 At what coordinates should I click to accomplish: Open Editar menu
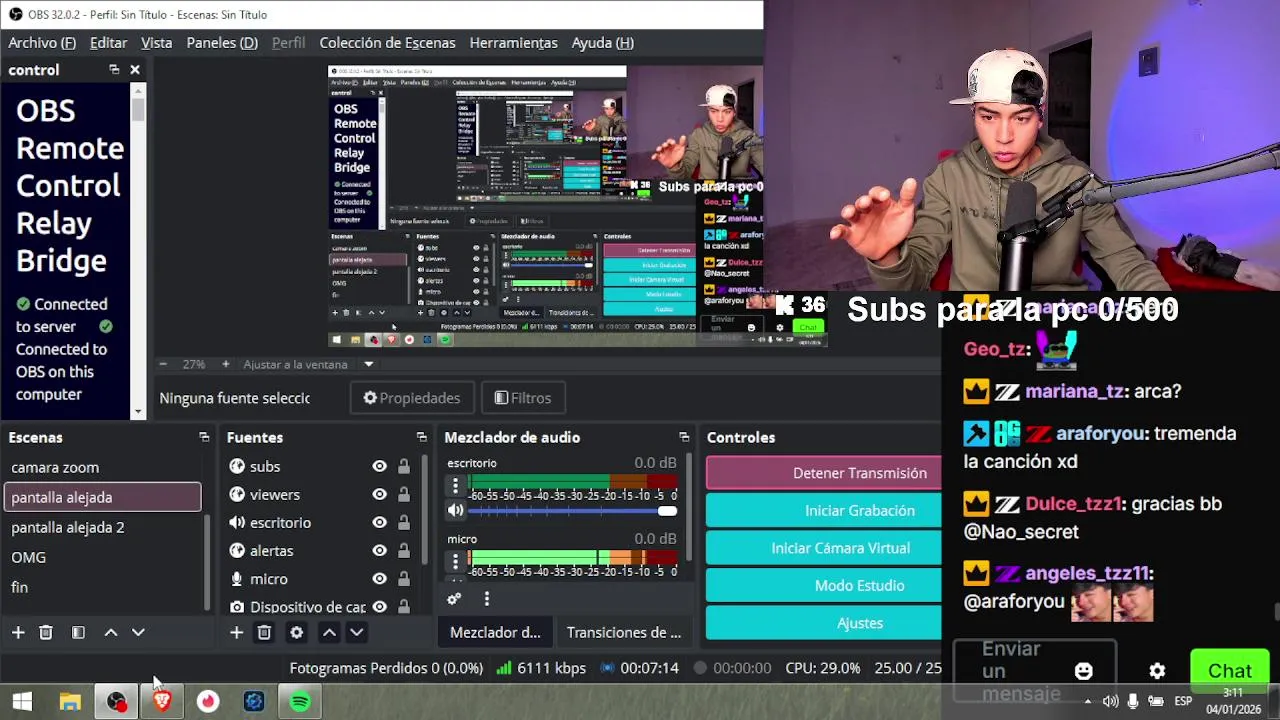point(108,42)
